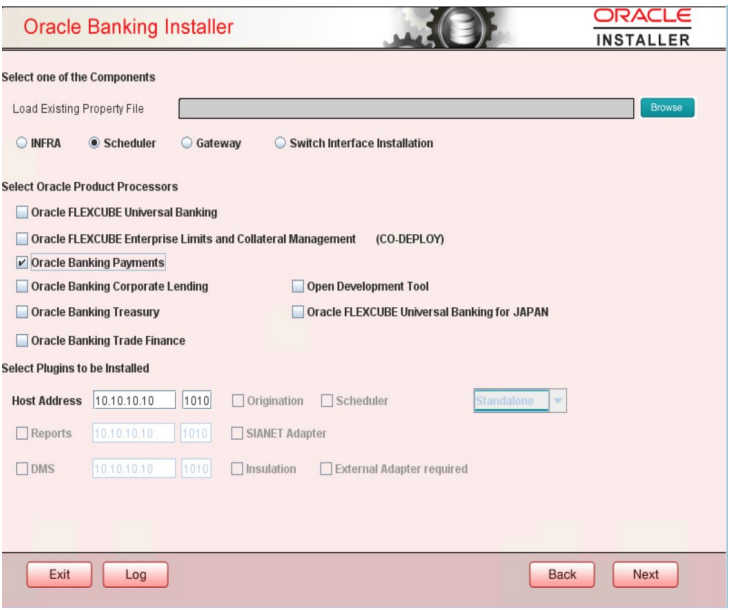Image resolution: width=729 pixels, height=610 pixels.
Task: Click the (CO-DEPLOY) label
Action: click(x=410, y=239)
